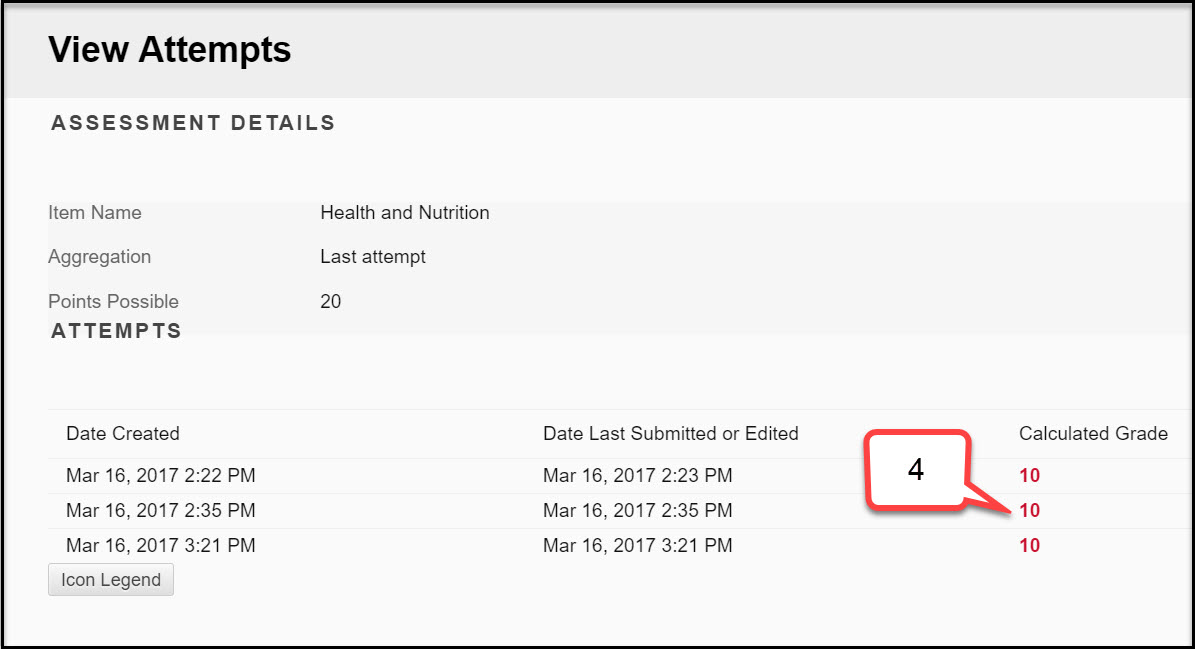Select Mar 16, 2017 2:35 PM created date
Screen dimensions: 1195x649
coord(161,510)
